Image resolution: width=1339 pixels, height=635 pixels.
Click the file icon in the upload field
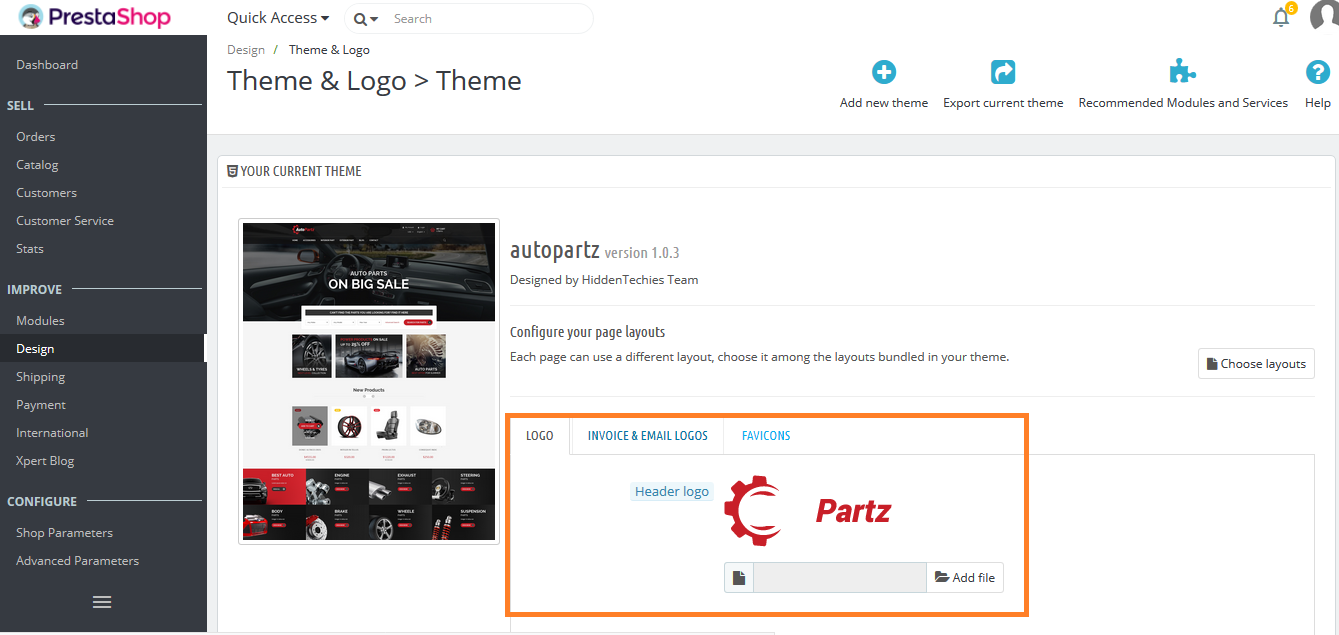tap(738, 577)
